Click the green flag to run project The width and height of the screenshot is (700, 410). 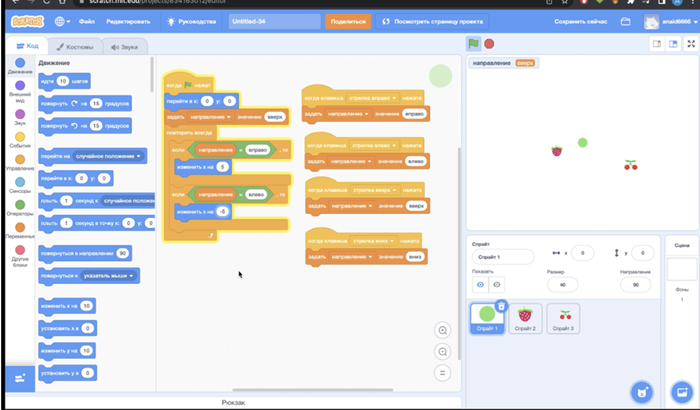tap(473, 43)
